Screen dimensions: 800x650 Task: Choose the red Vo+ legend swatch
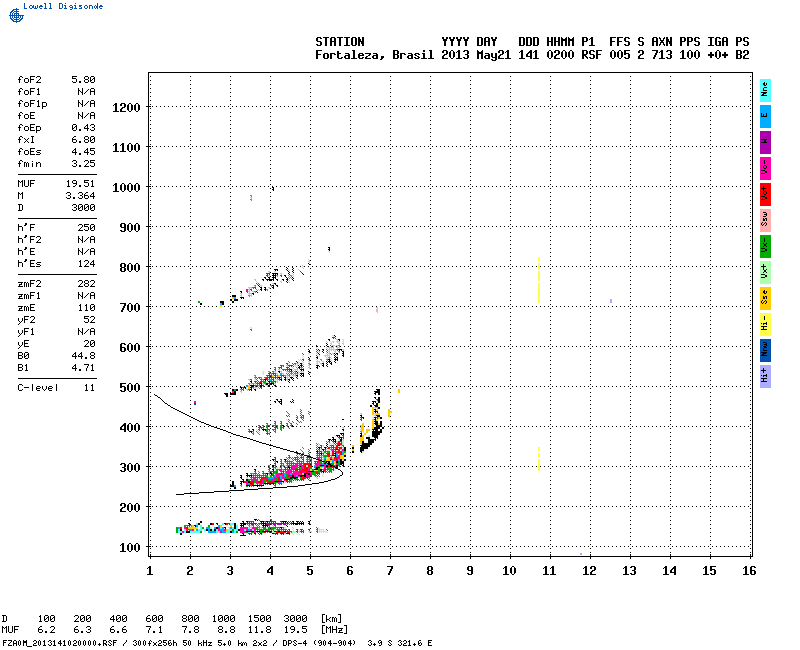tap(765, 193)
